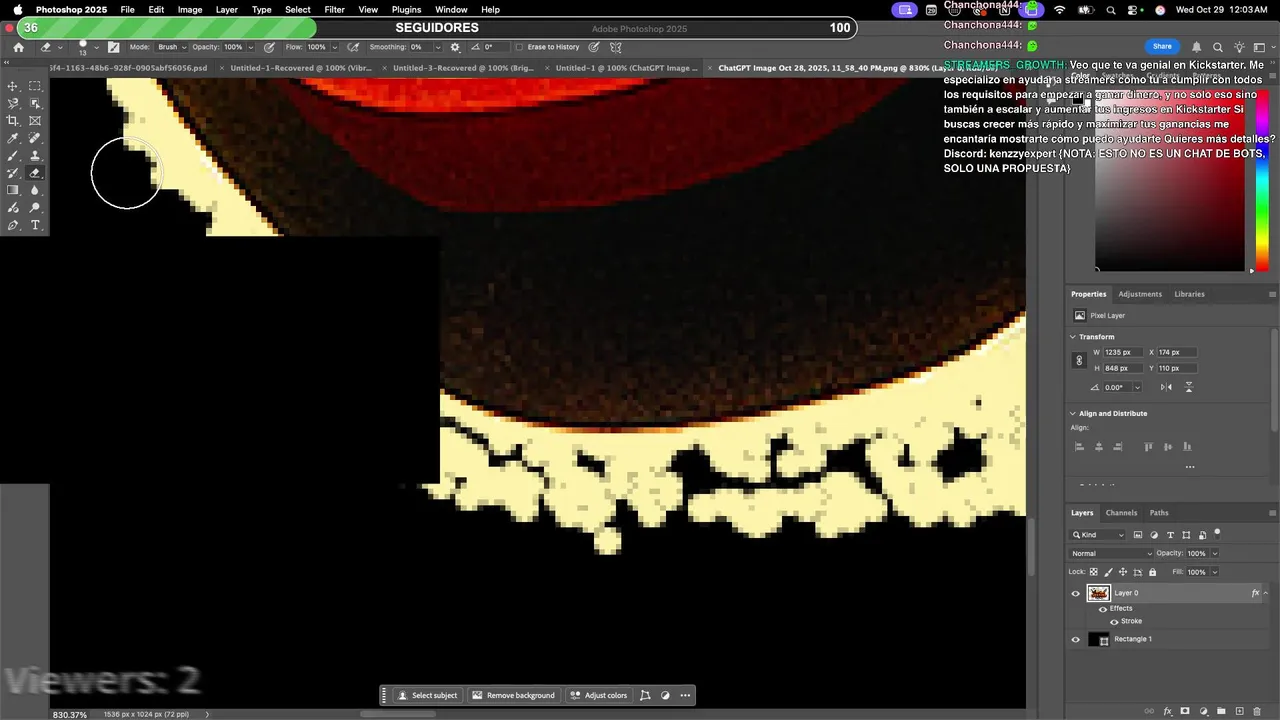Open Kind filter dropdown in Layers
The height and width of the screenshot is (720, 1280).
coord(1098,535)
